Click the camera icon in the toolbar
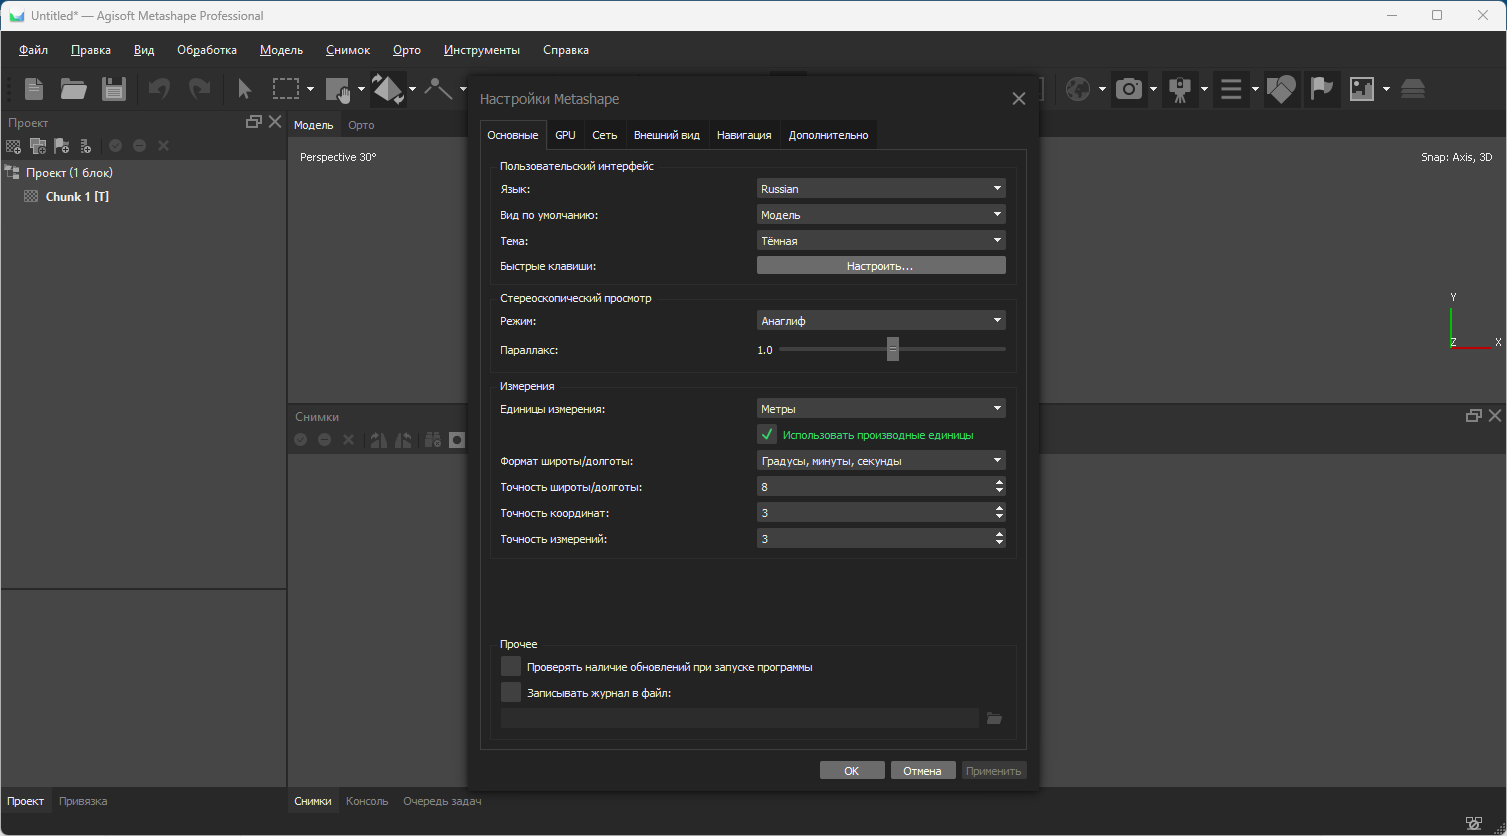The height and width of the screenshot is (836, 1507). tap(1129, 89)
